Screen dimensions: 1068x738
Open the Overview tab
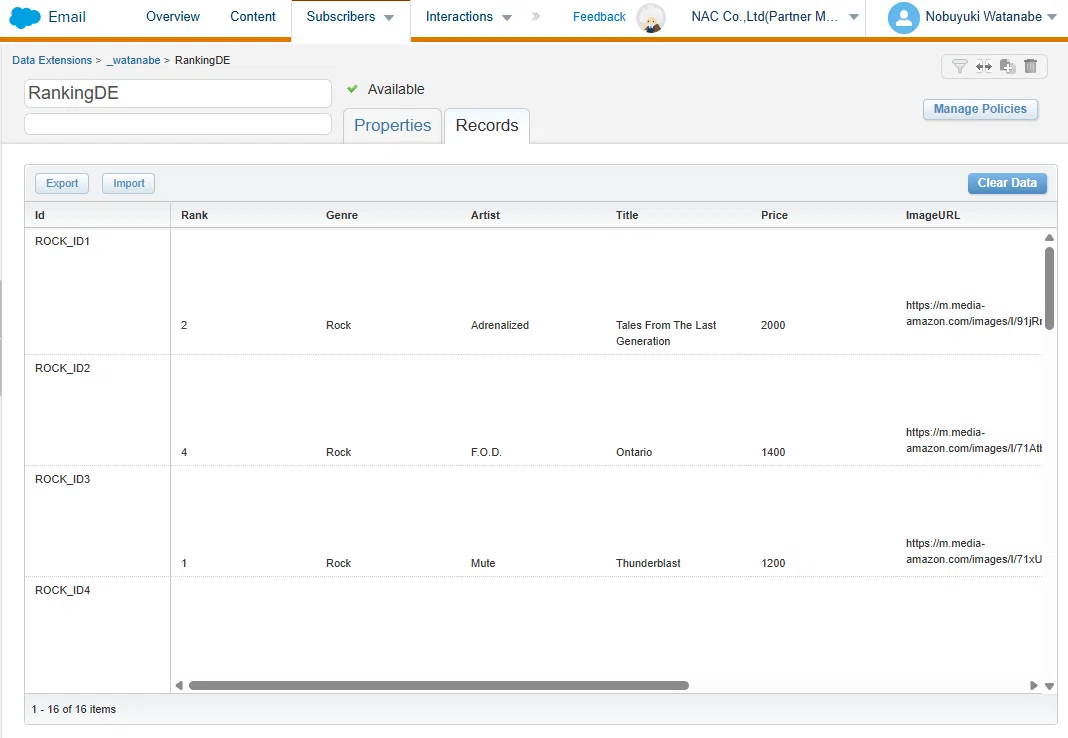click(x=173, y=16)
